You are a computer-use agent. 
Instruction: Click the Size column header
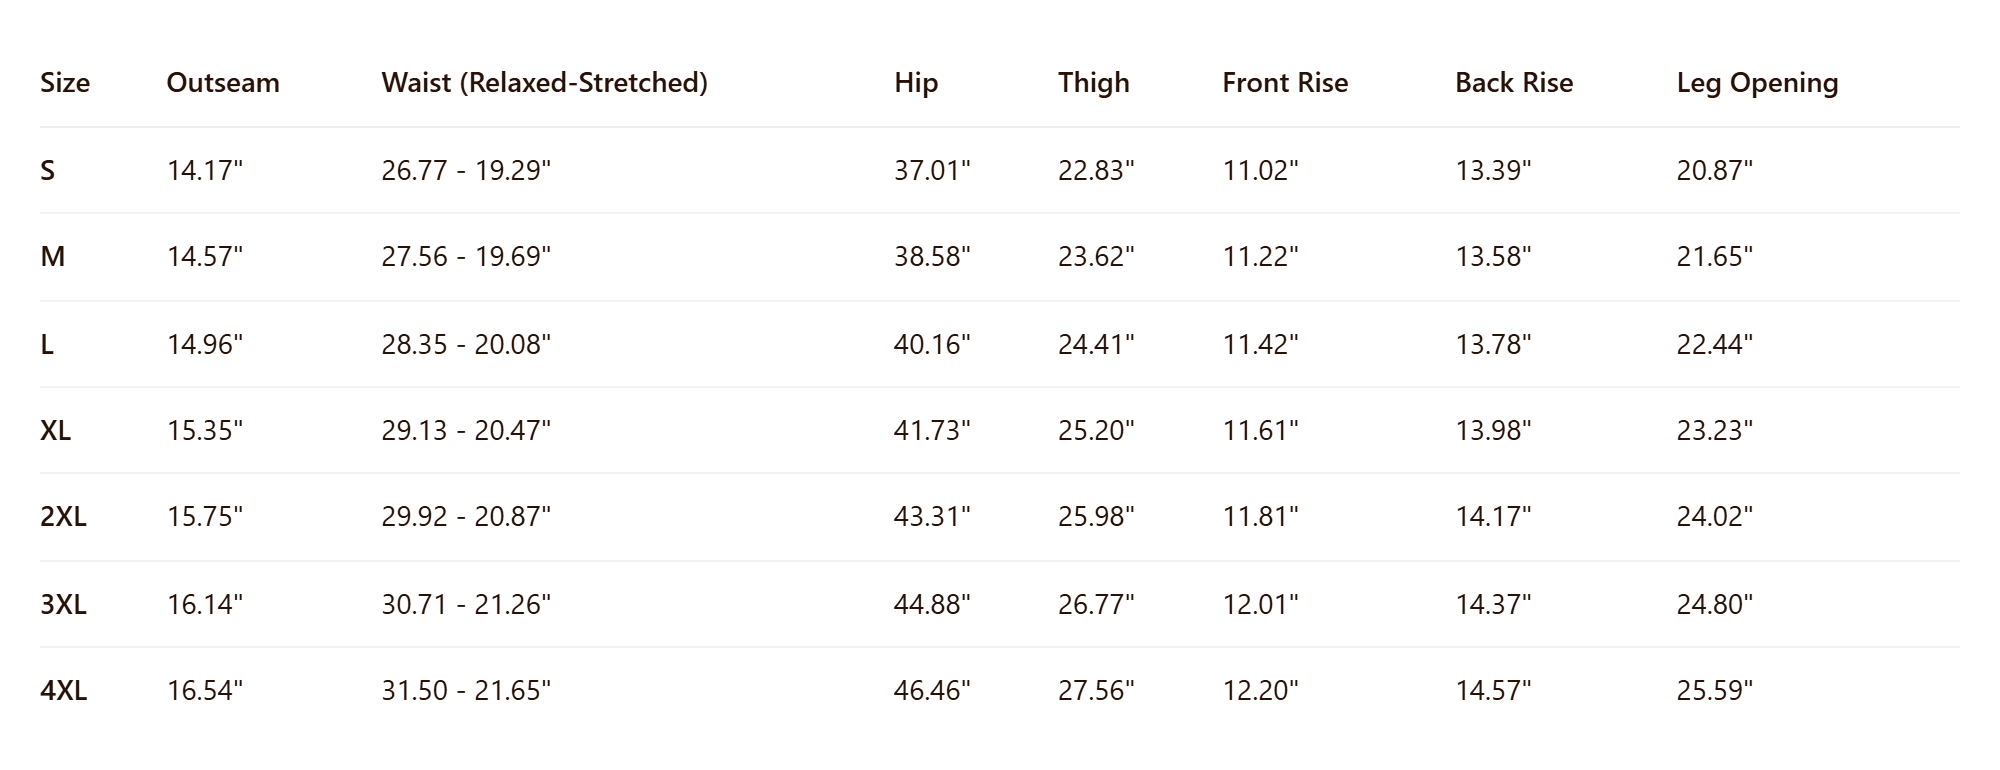tap(65, 82)
